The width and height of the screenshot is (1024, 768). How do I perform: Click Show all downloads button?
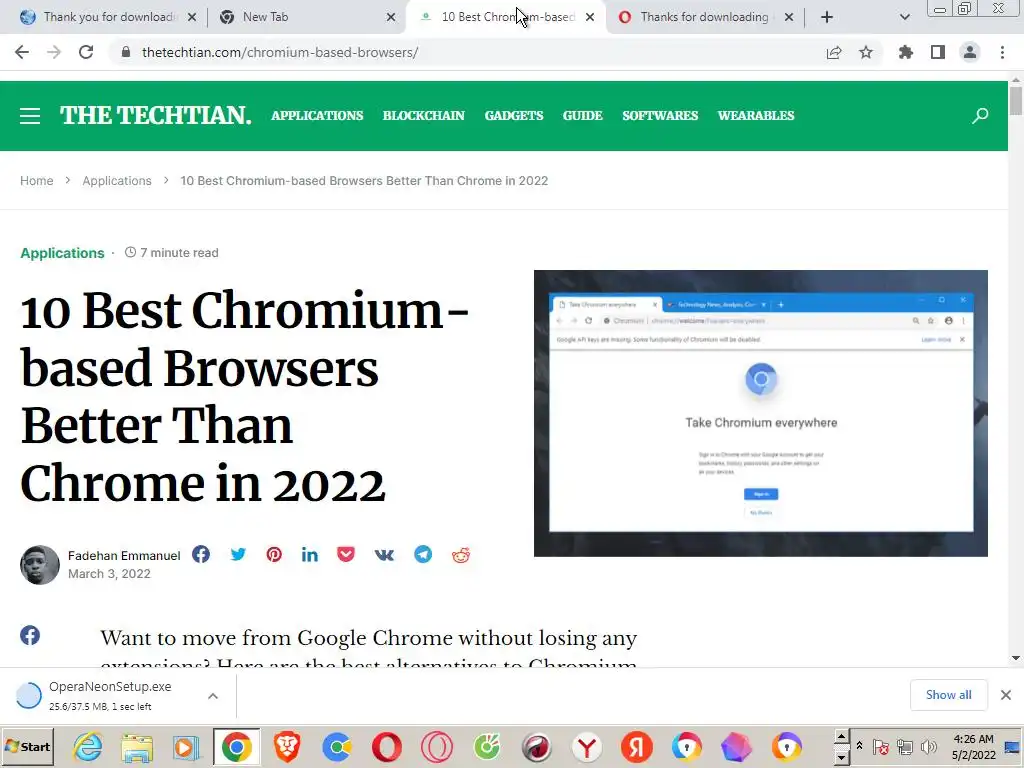pos(948,695)
